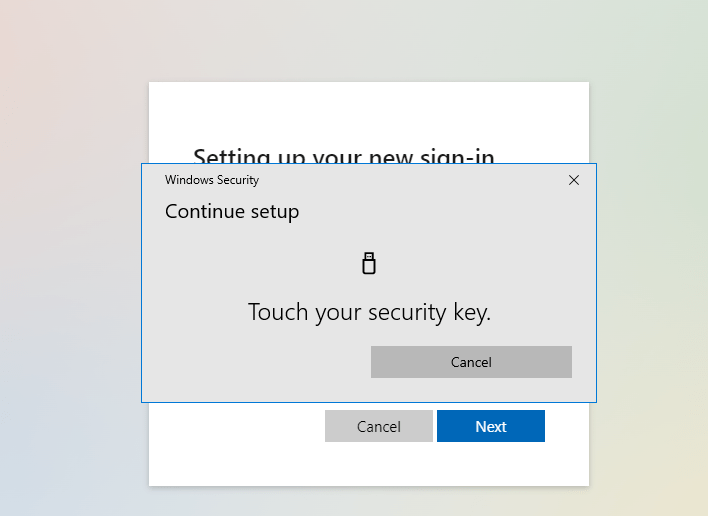Screen dimensions: 708x516
Task: Click blurred background below the setup window
Action: (x=368, y=502)
